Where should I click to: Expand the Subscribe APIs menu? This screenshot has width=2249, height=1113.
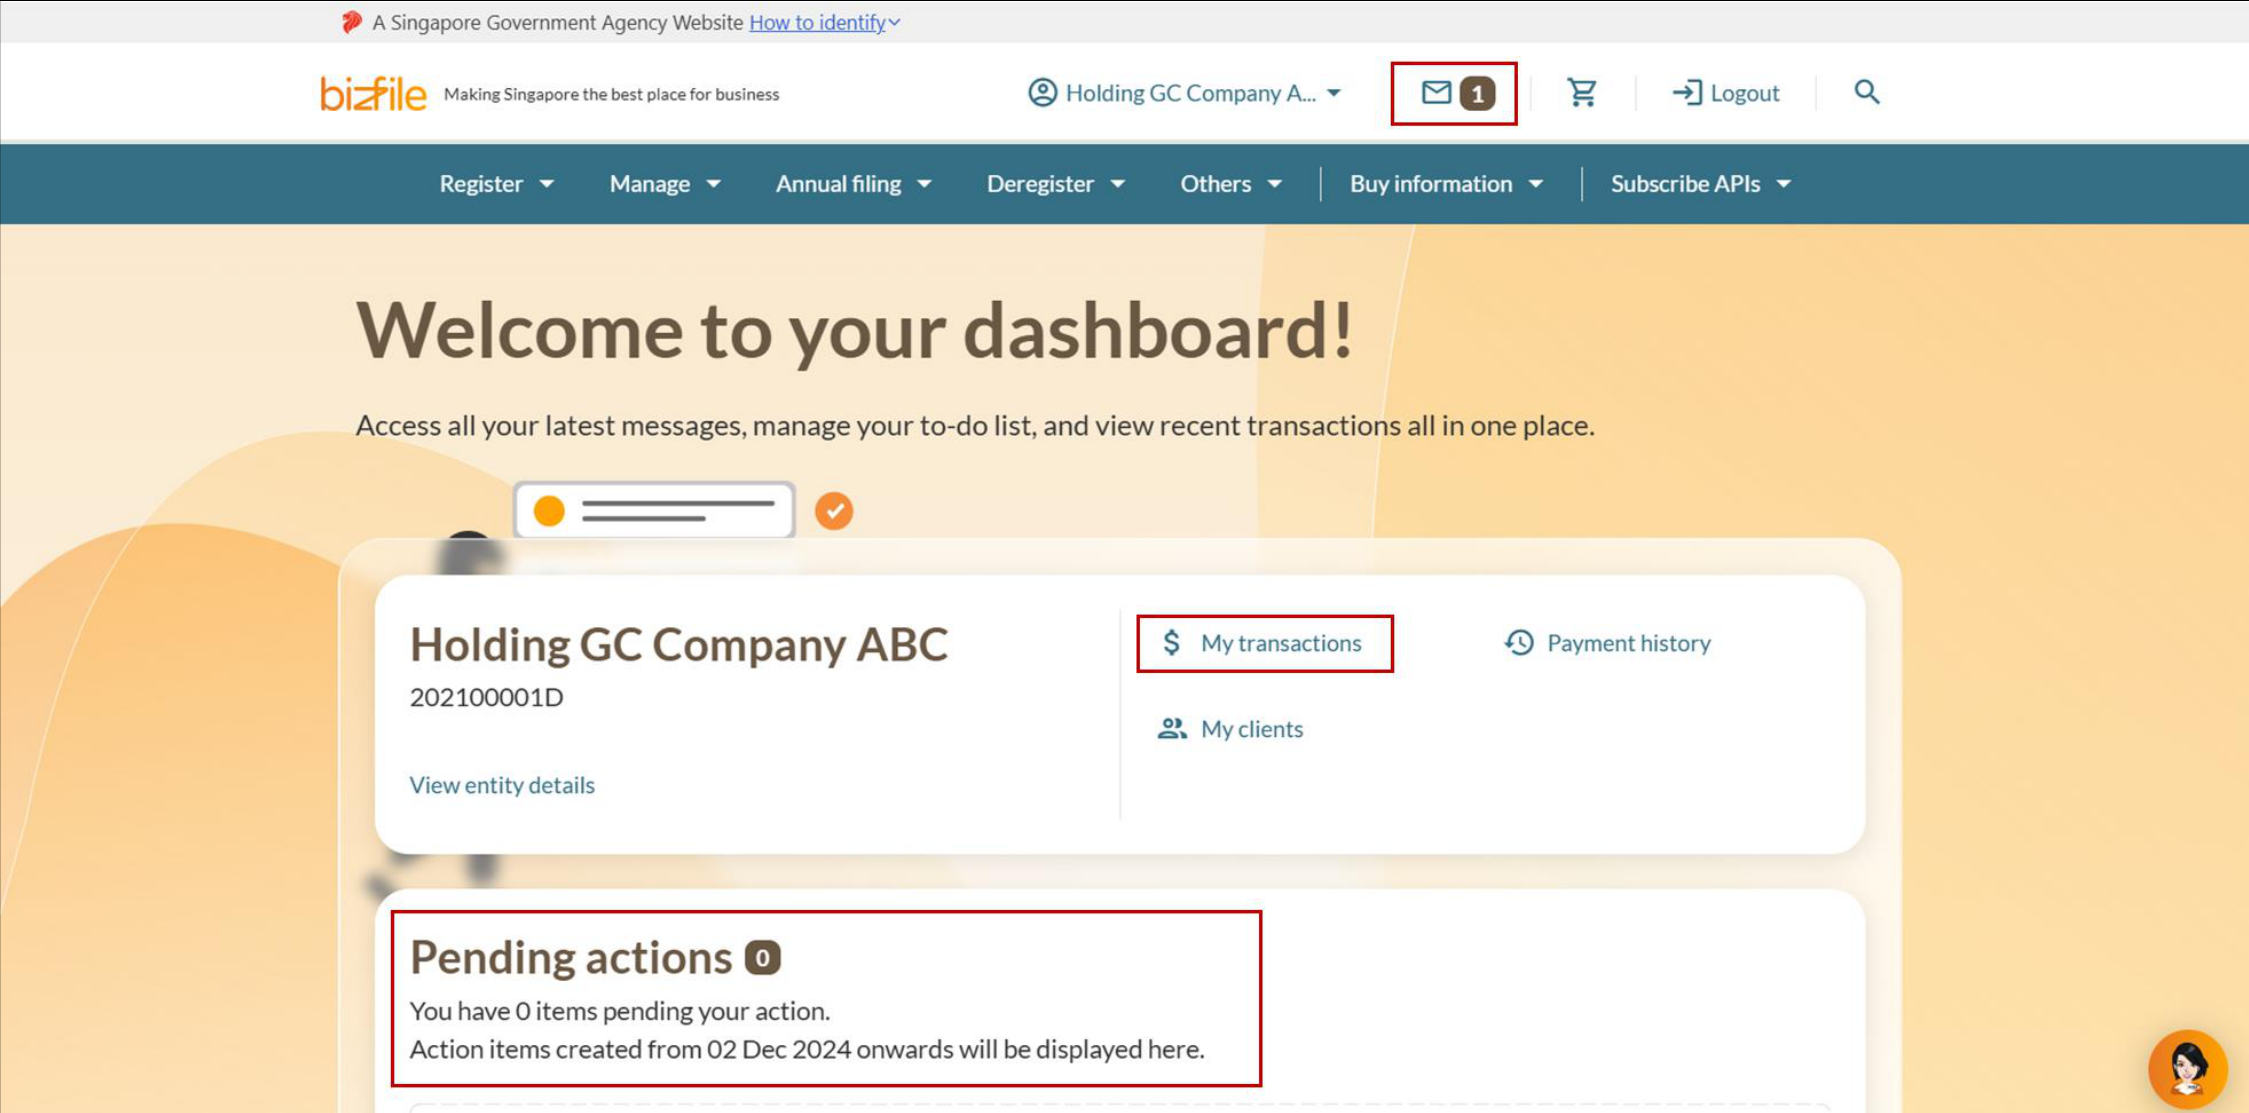[x=1700, y=183]
